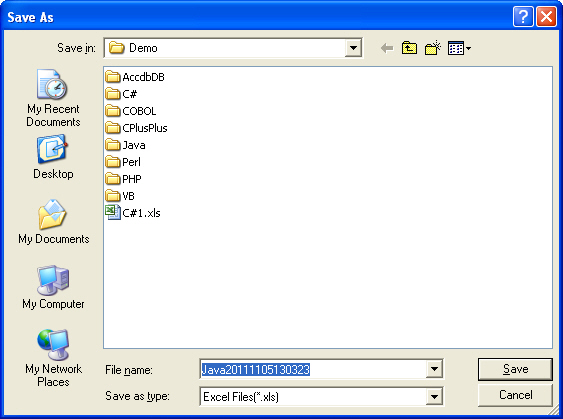Go up one folder level

point(409,48)
